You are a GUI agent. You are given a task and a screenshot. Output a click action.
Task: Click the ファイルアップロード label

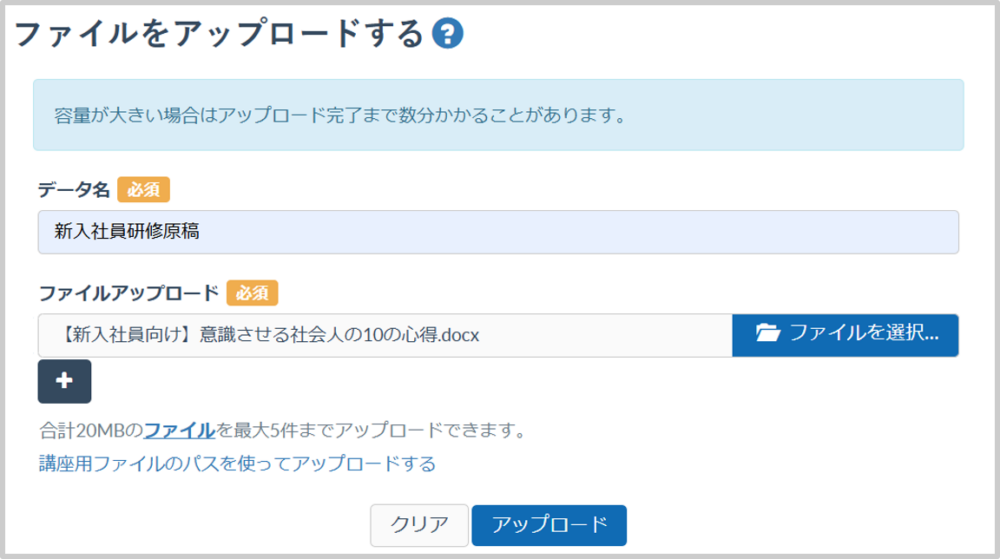(x=128, y=293)
